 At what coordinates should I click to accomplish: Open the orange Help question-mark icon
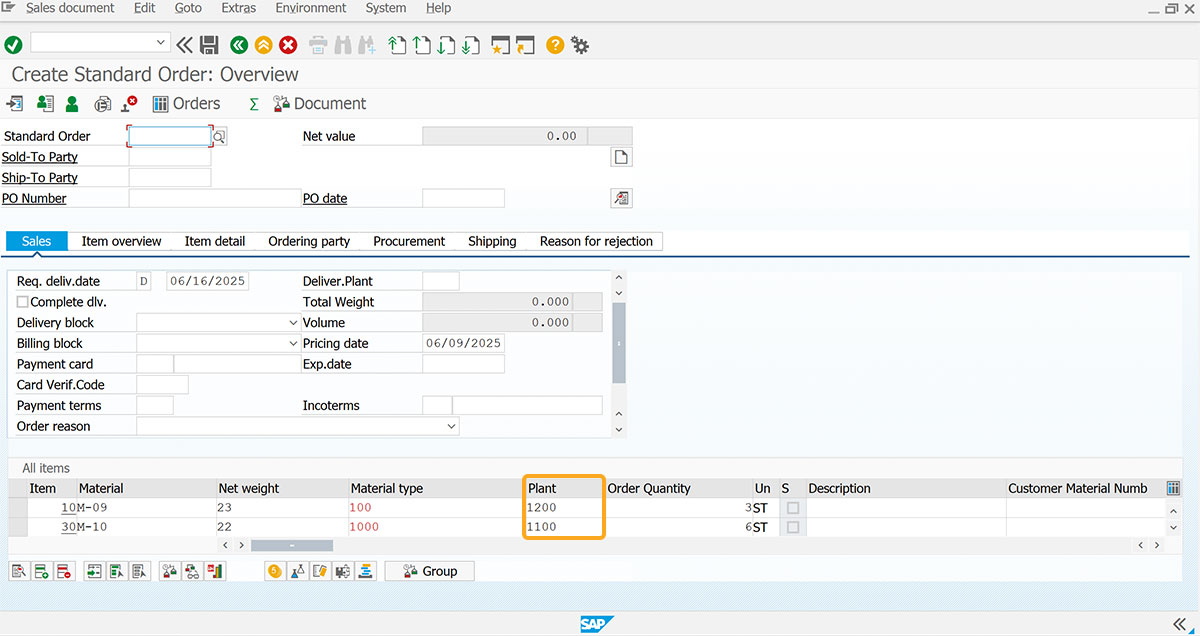click(x=555, y=44)
